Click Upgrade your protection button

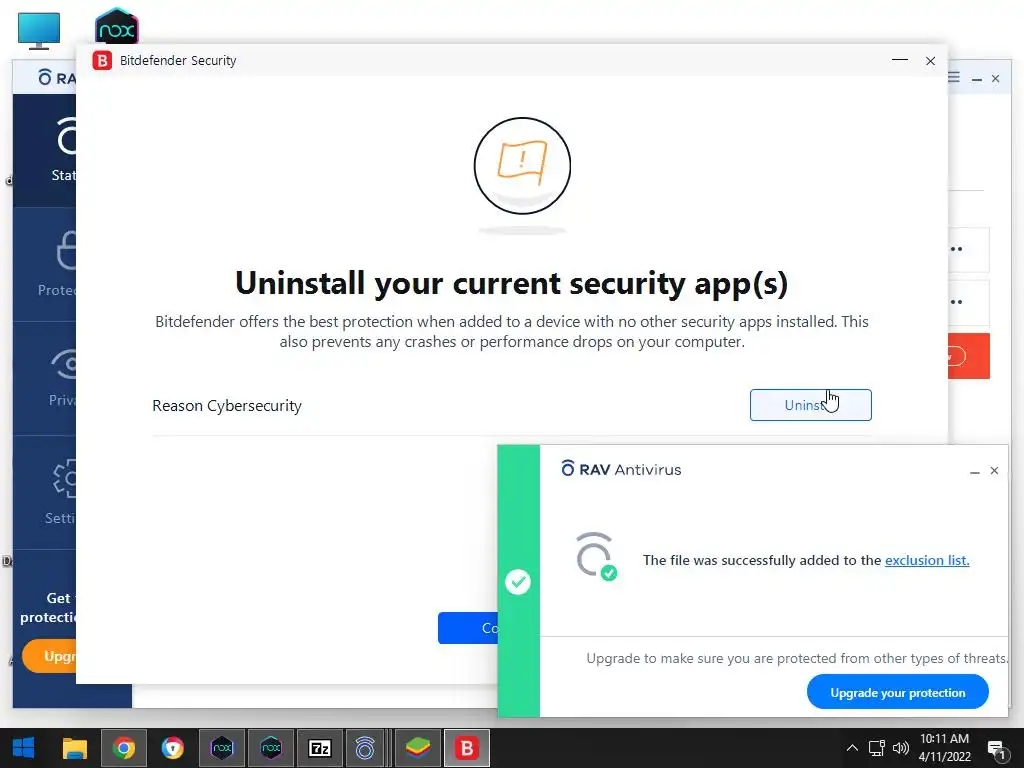(x=897, y=692)
